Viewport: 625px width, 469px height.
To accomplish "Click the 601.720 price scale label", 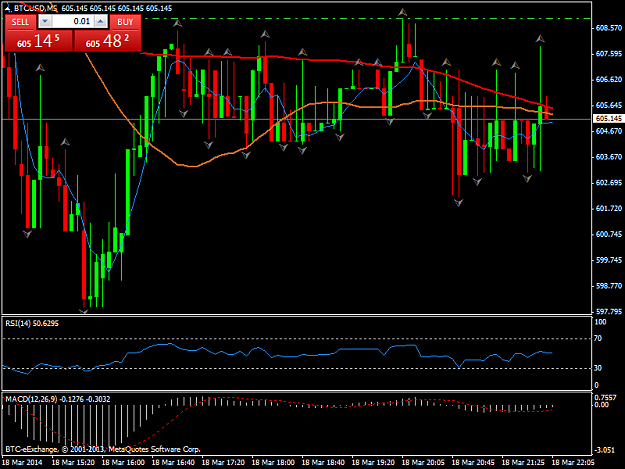I will 609,208.
